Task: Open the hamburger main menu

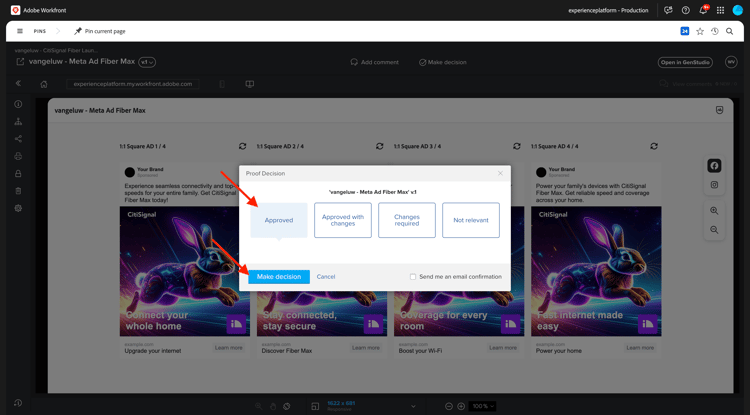Action: point(20,31)
